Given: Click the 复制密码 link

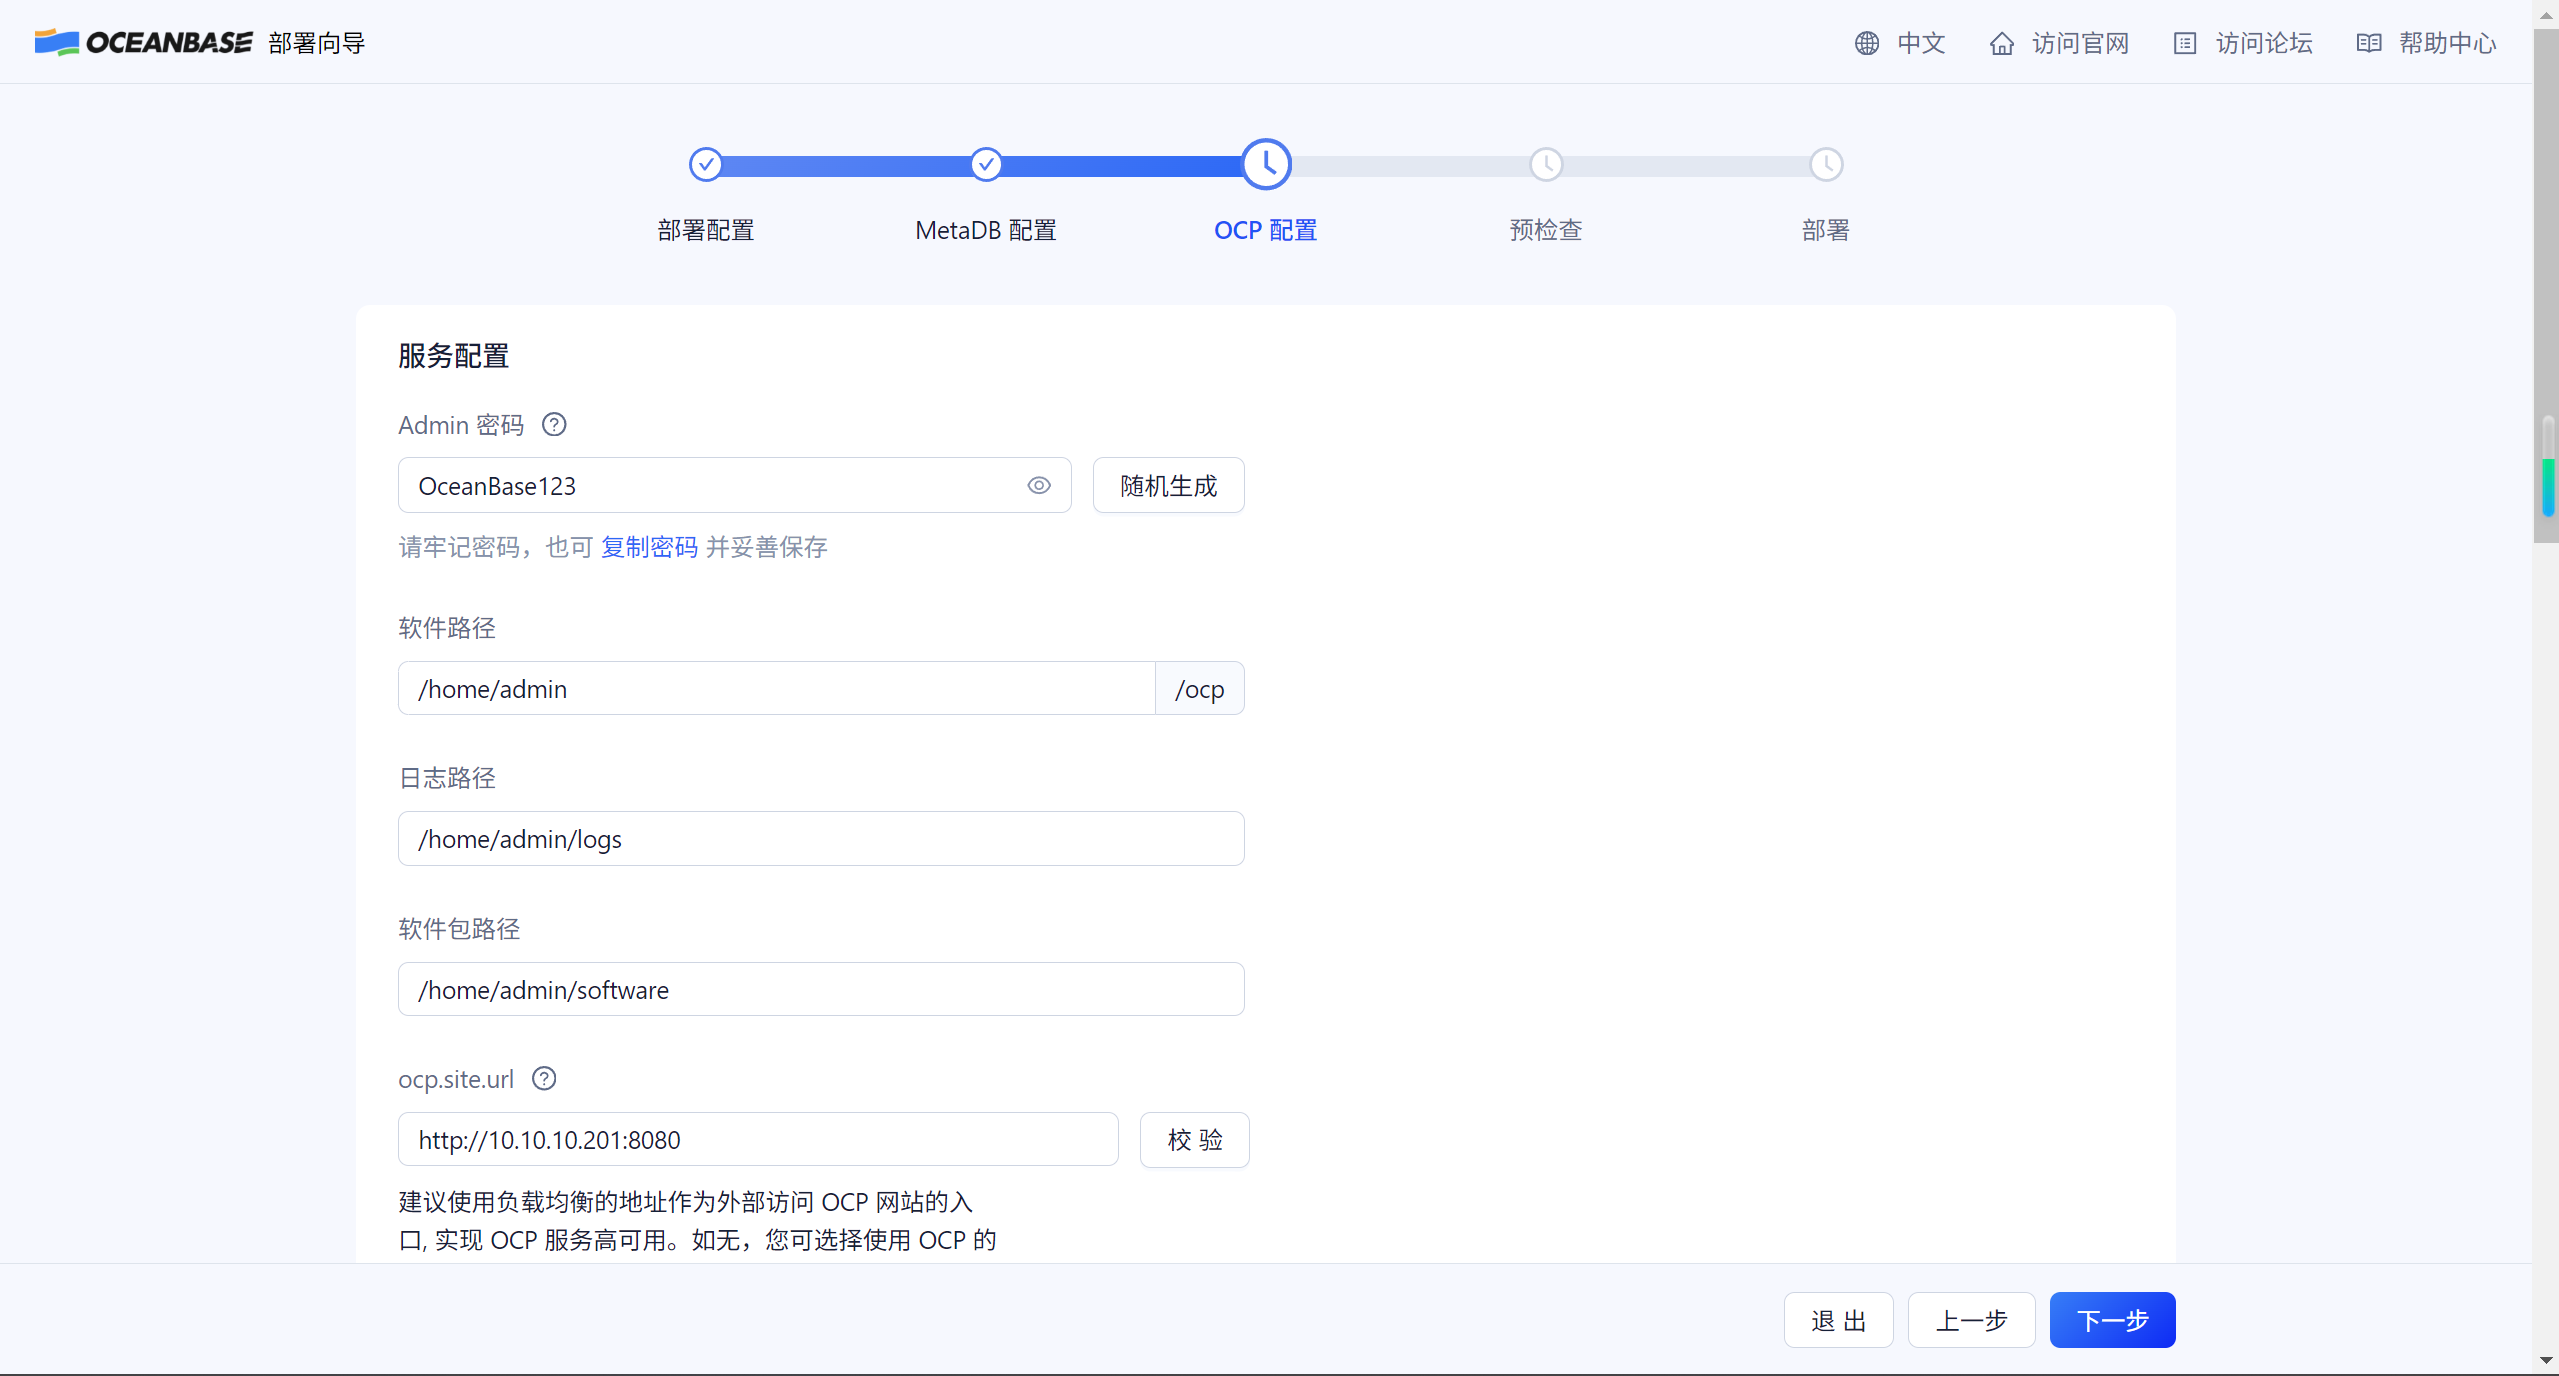Looking at the screenshot, I should tap(649, 547).
